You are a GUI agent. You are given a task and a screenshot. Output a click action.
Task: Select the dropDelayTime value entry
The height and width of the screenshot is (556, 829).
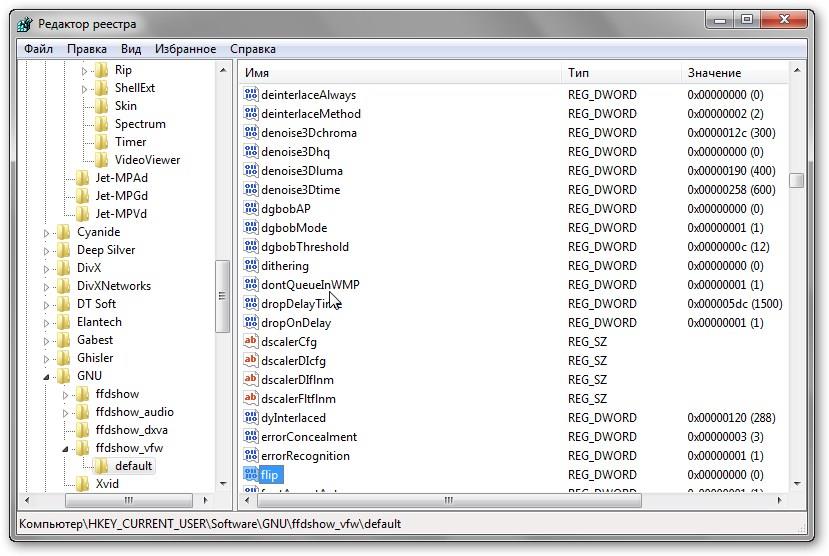300,304
